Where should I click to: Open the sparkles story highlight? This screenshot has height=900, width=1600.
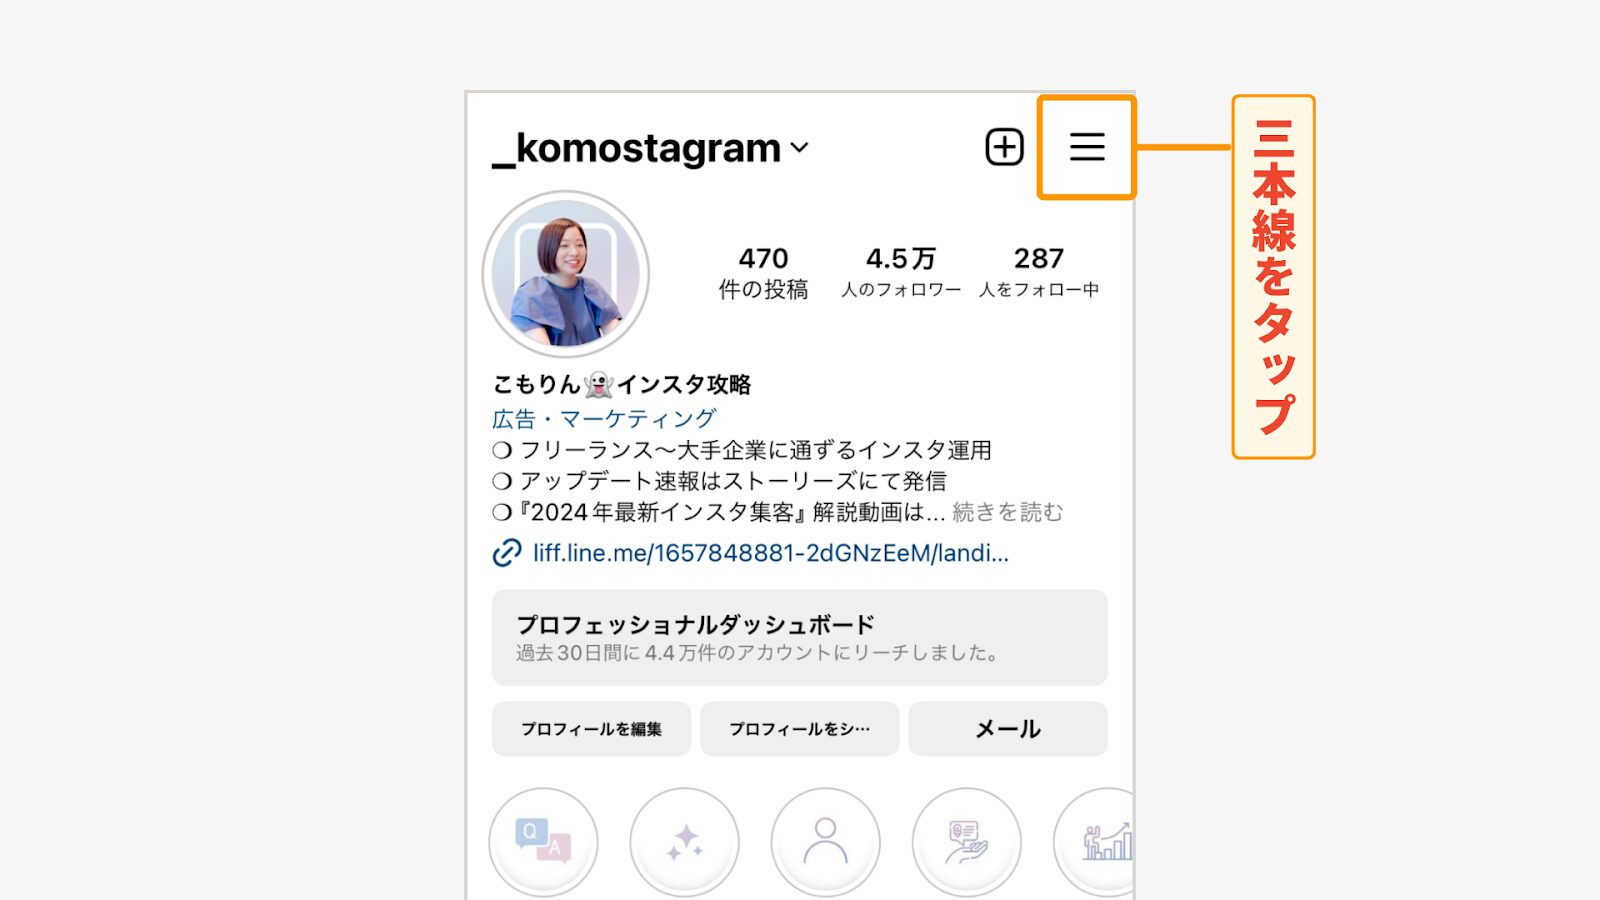(x=684, y=842)
